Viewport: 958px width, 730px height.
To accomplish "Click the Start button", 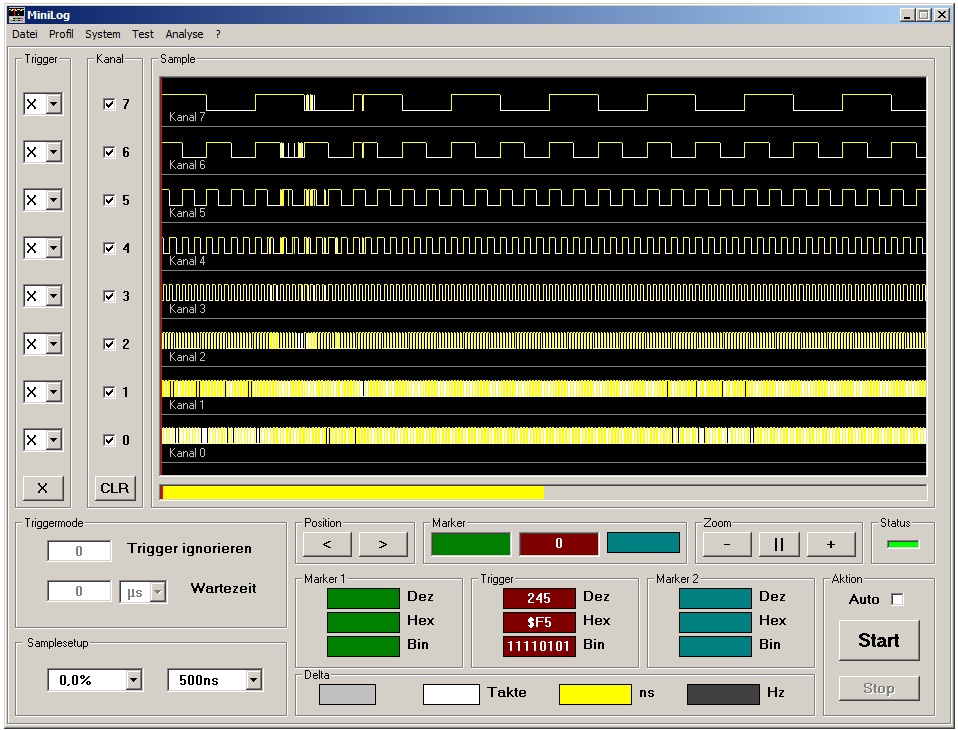I will tap(879, 640).
